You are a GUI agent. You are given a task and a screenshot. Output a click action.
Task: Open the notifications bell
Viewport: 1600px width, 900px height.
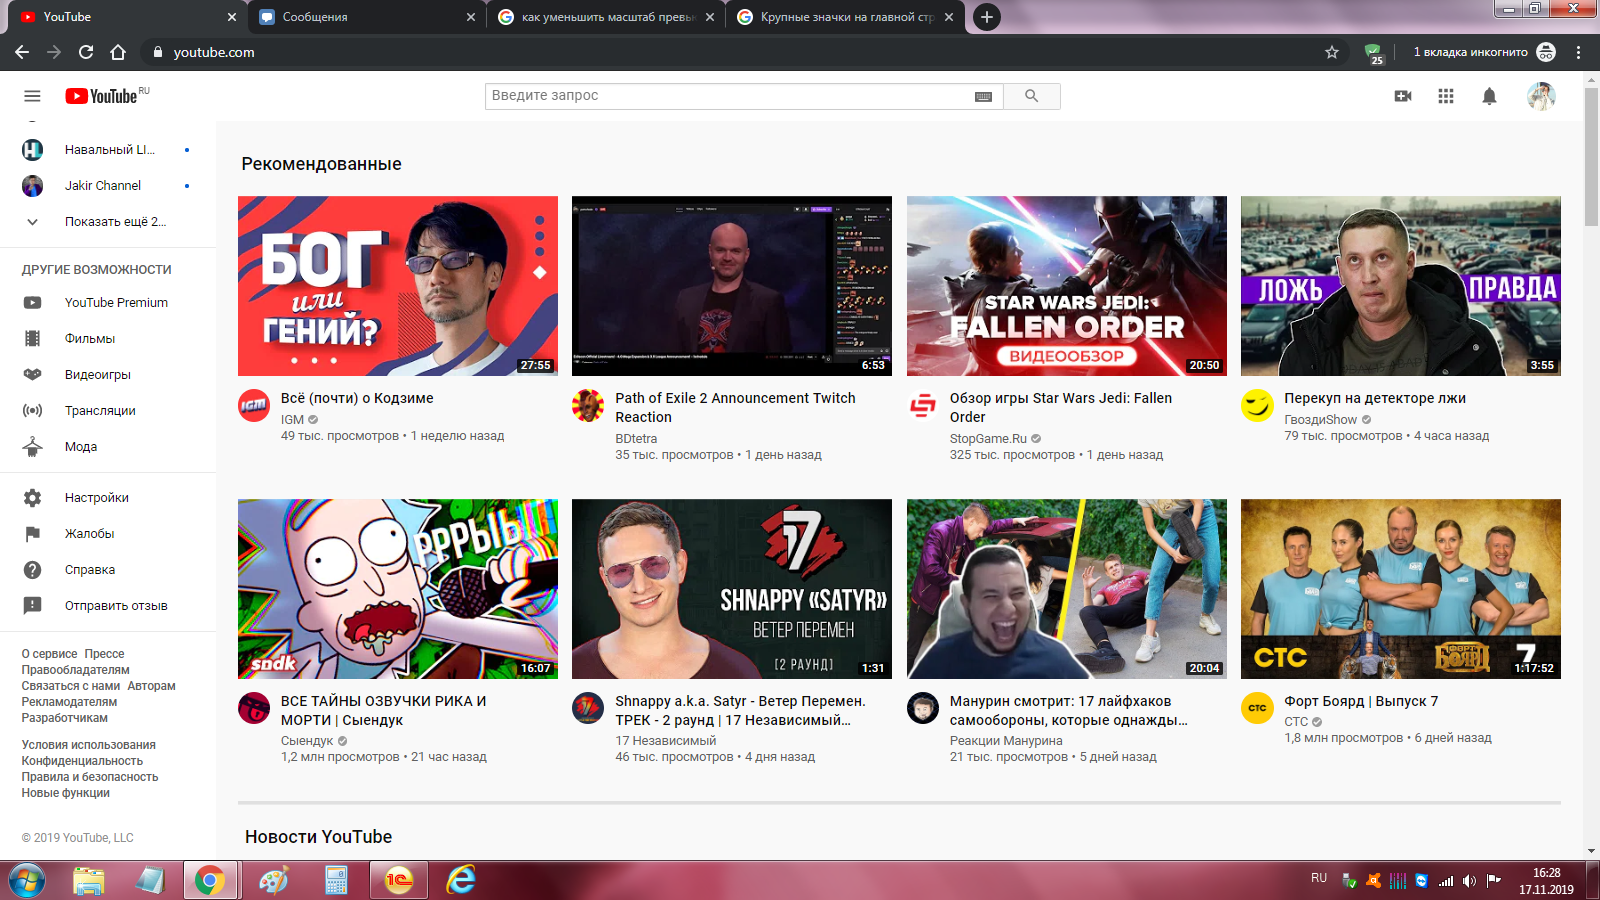(1489, 96)
